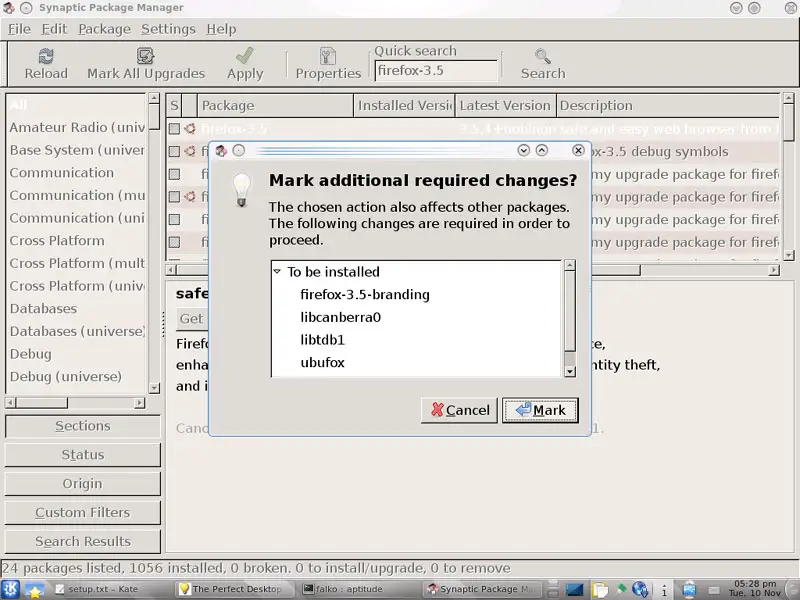Click sections list scroll down arrow
The image size is (800, 600).
[x=154, y=388]
